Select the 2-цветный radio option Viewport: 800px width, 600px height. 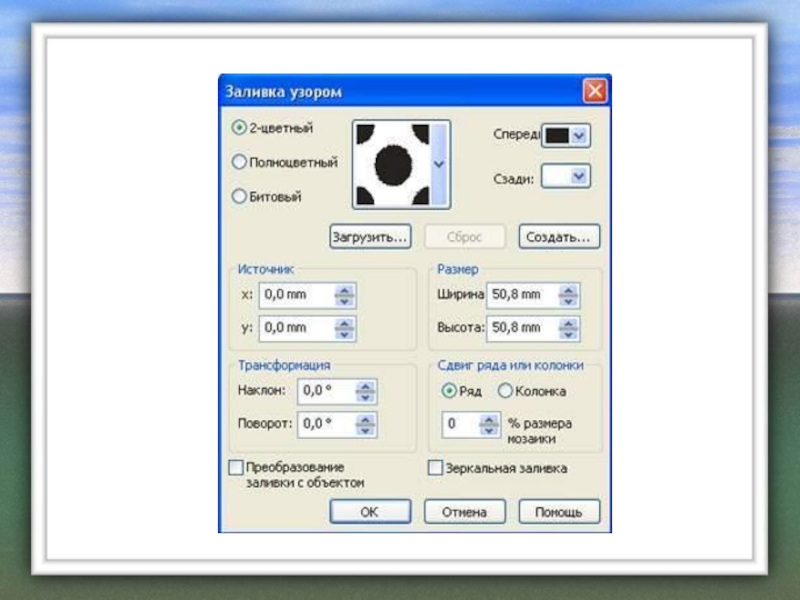pyautogui.click(x=239, y=128)
